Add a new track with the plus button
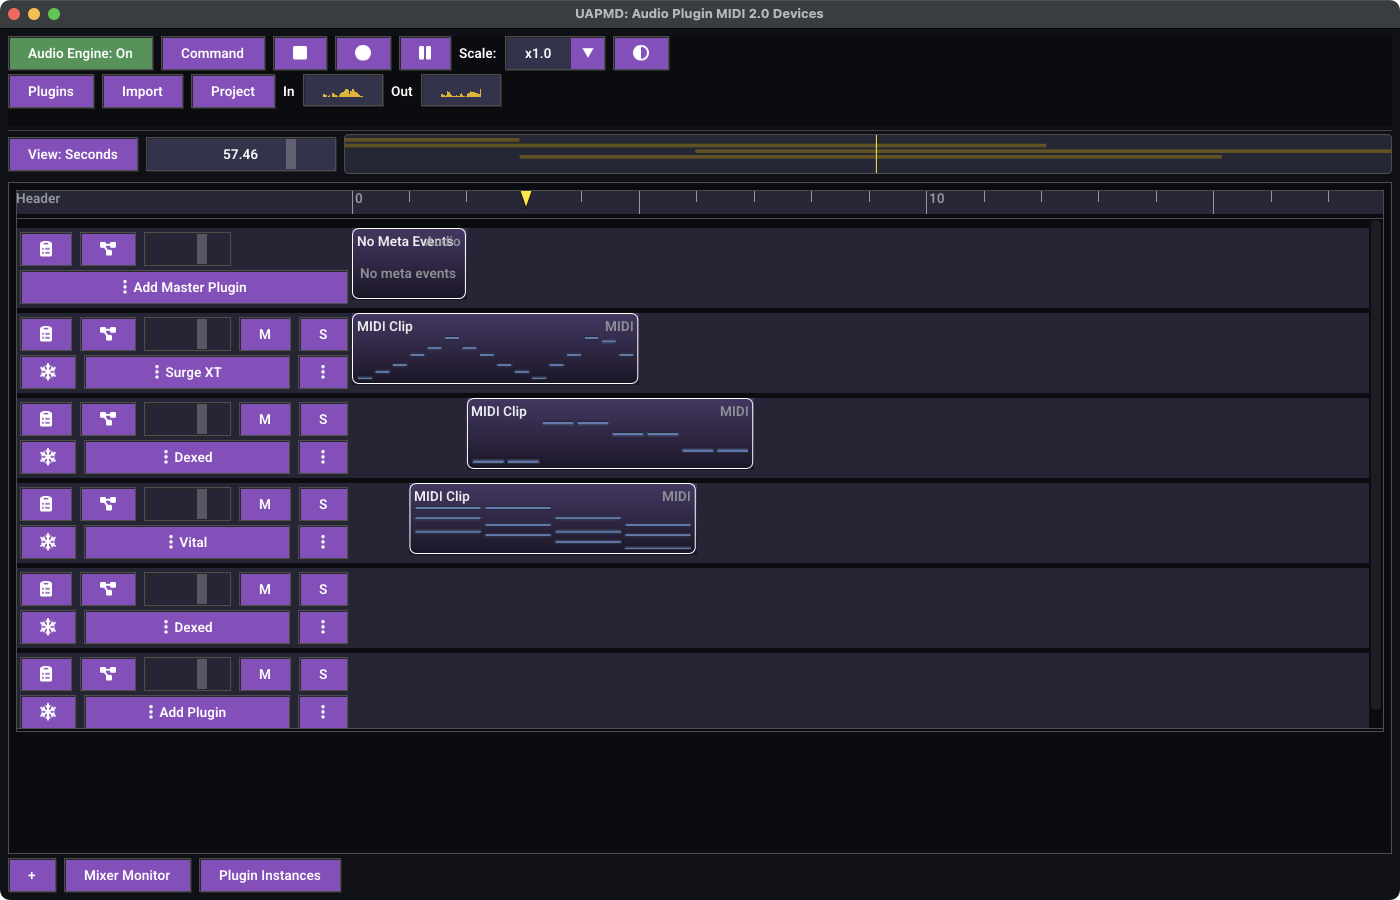The image size is (1400, 900). 32,875
